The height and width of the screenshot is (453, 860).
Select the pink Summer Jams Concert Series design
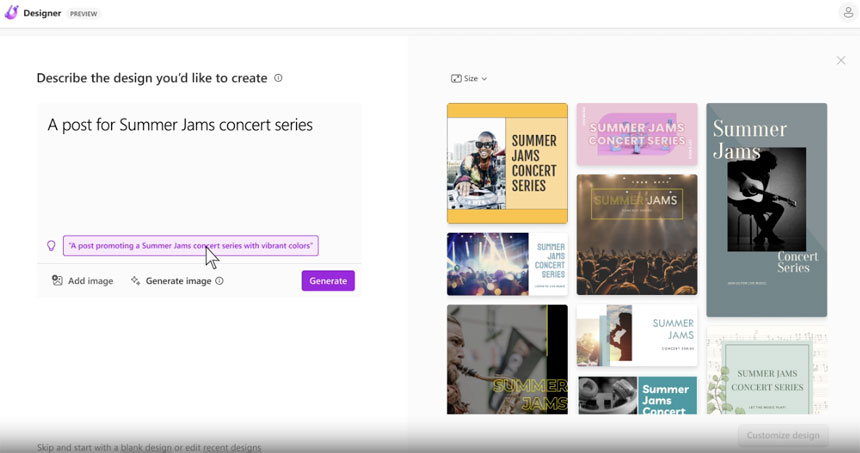(637, 134)
